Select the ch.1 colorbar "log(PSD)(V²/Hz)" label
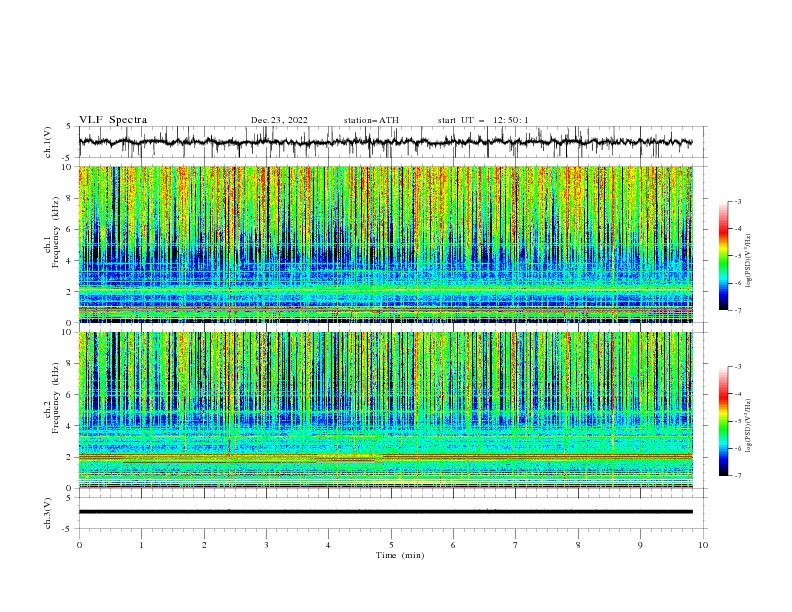Screen dimensions: 792x612 (748, 261)
